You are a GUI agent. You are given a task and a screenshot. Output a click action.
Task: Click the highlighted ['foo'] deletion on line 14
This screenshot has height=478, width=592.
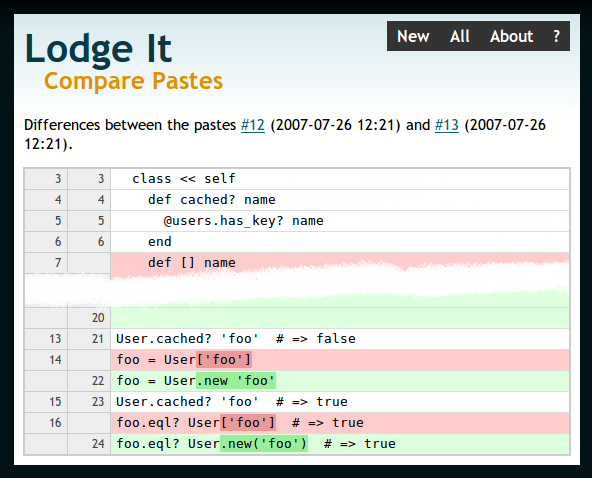tap(224, 359)
